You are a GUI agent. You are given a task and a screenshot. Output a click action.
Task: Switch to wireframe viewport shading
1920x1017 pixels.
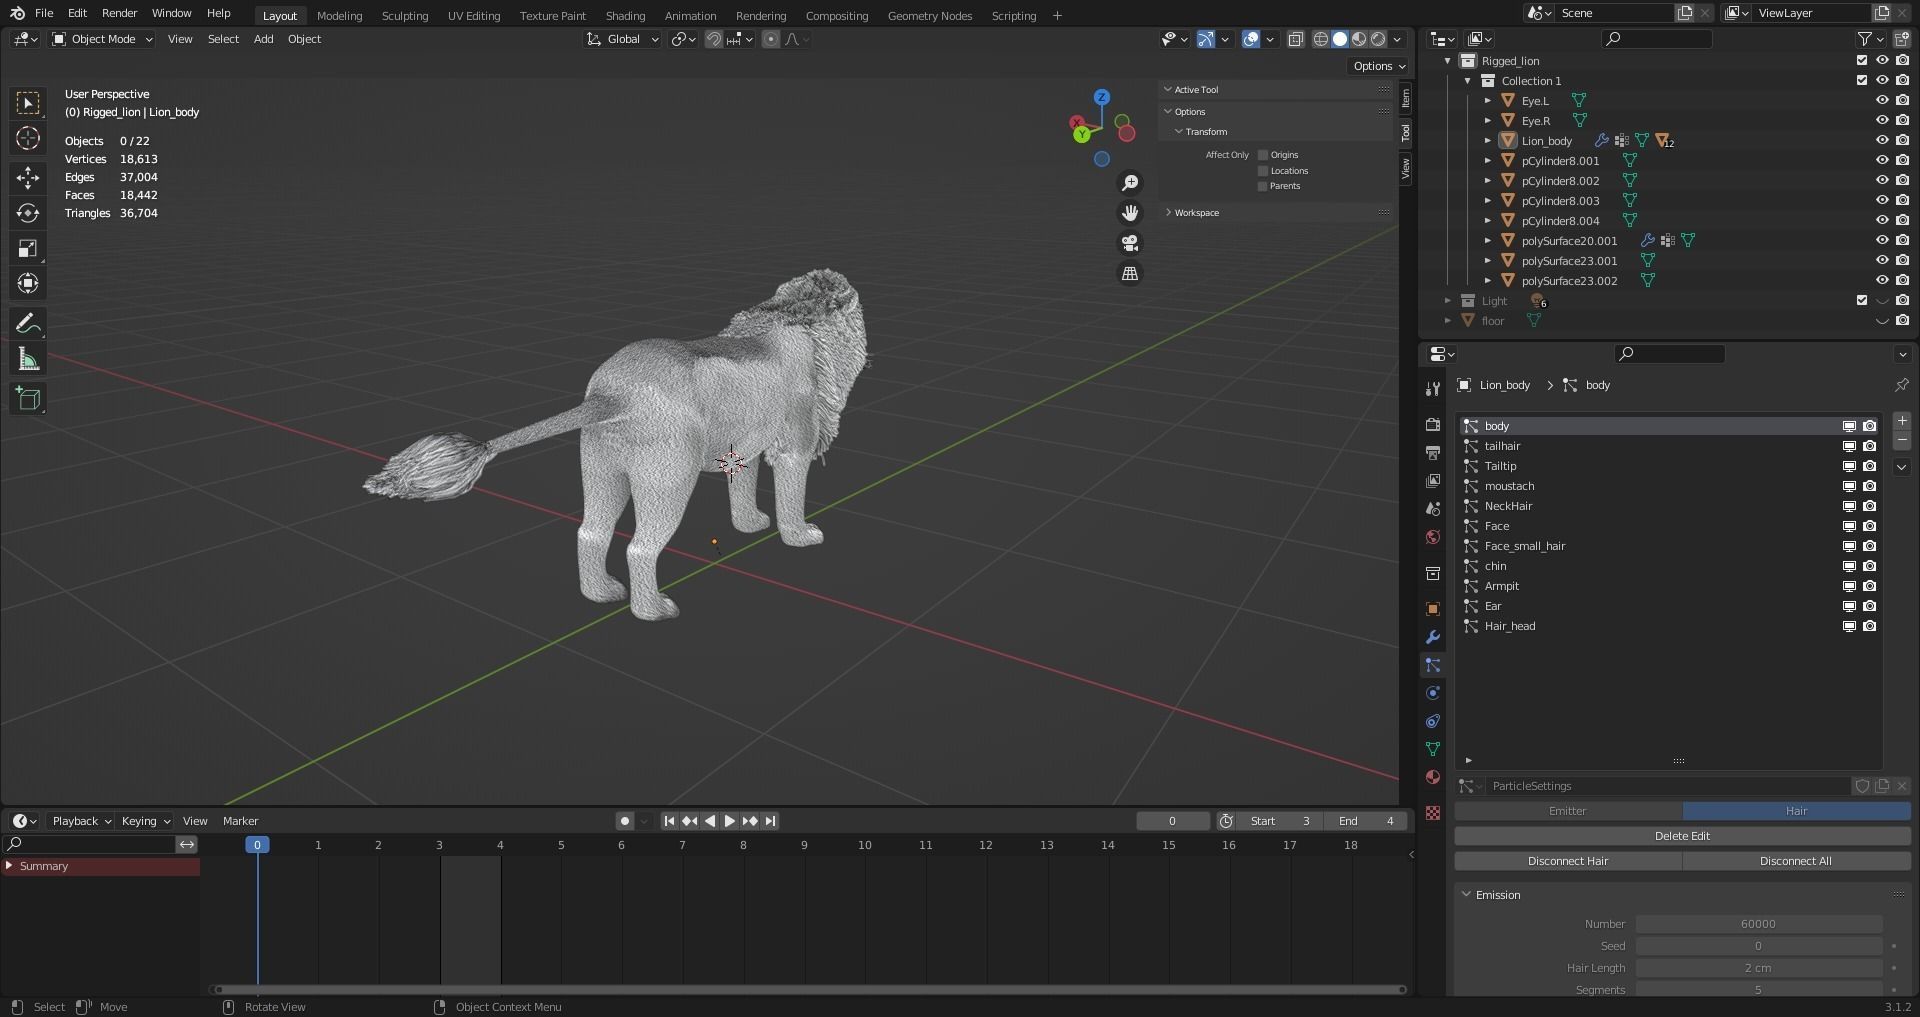pos(1320,39)
